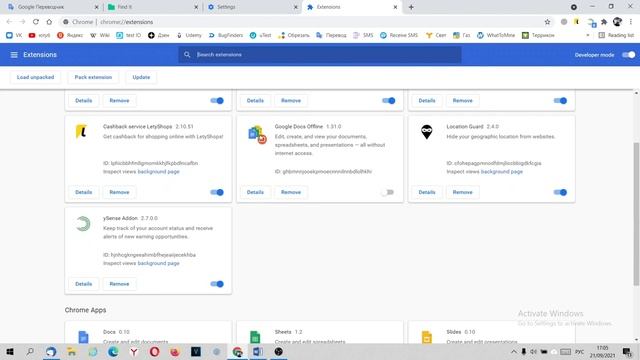Open the Udemy bookmark
The height and width of the screenshot is (360, 640).
coord(189,36)
